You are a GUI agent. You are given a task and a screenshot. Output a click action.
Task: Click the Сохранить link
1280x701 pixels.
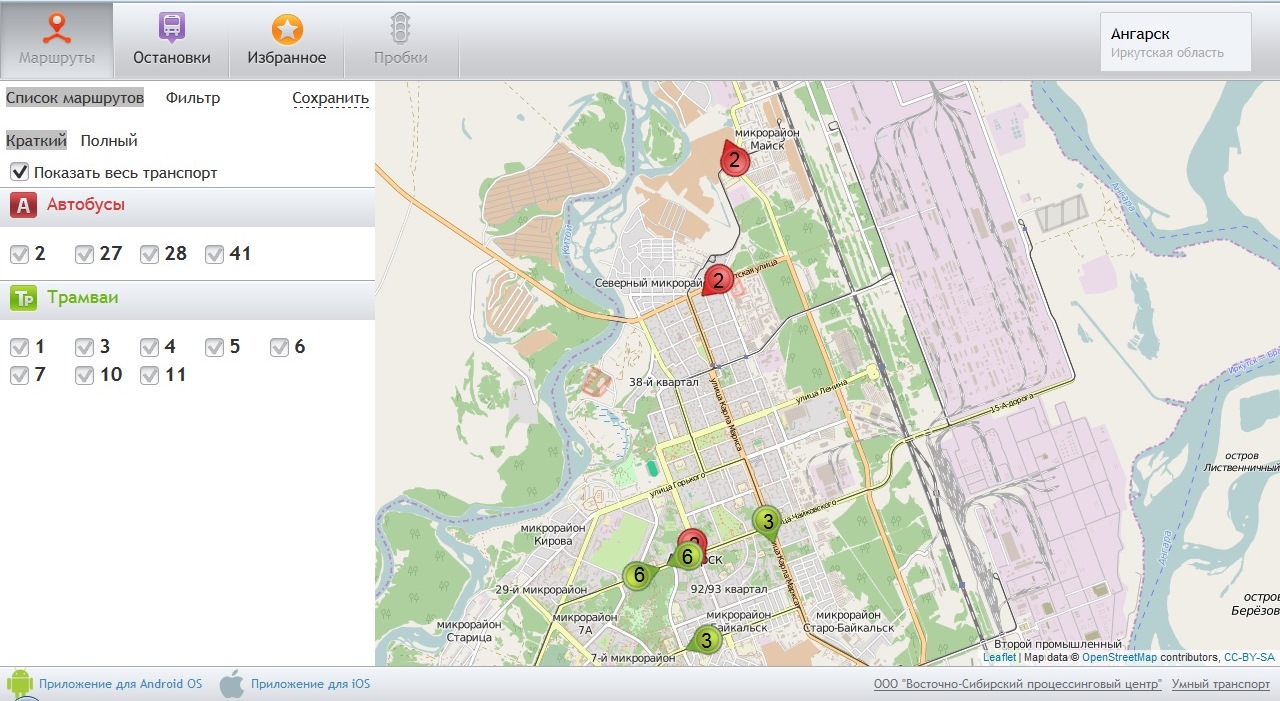coord(330,98)
